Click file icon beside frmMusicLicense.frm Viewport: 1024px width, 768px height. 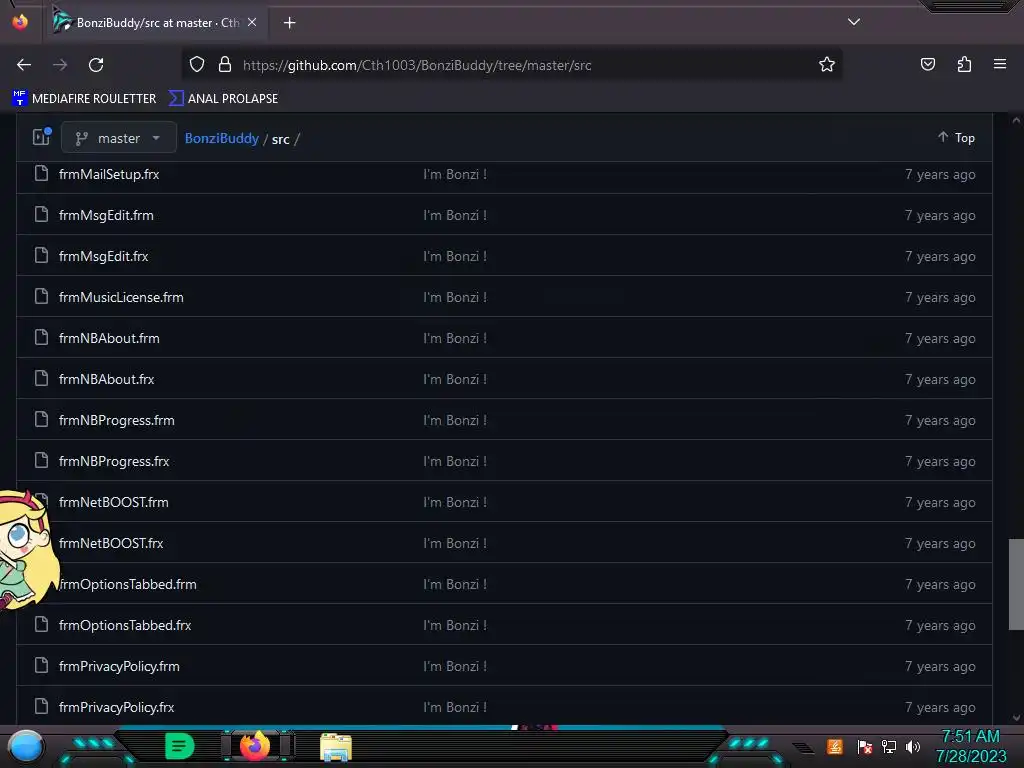coord(41,296)
